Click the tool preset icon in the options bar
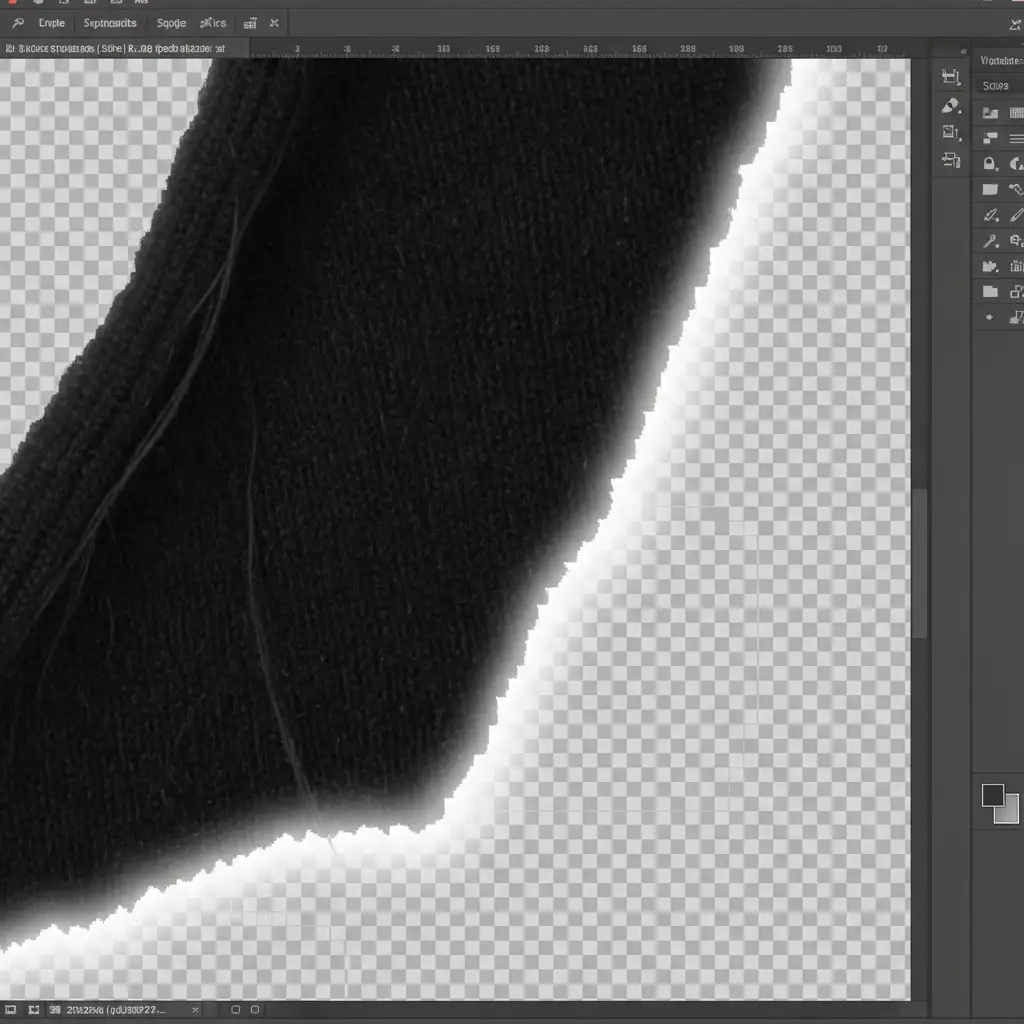 coord(17,22)
